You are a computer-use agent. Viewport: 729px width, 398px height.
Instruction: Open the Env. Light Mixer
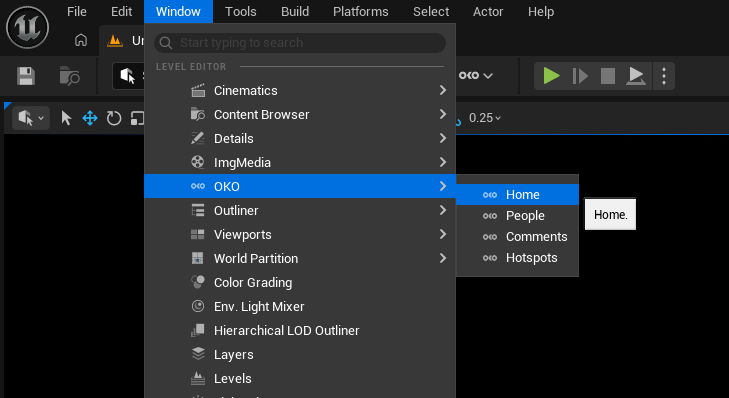300,306
